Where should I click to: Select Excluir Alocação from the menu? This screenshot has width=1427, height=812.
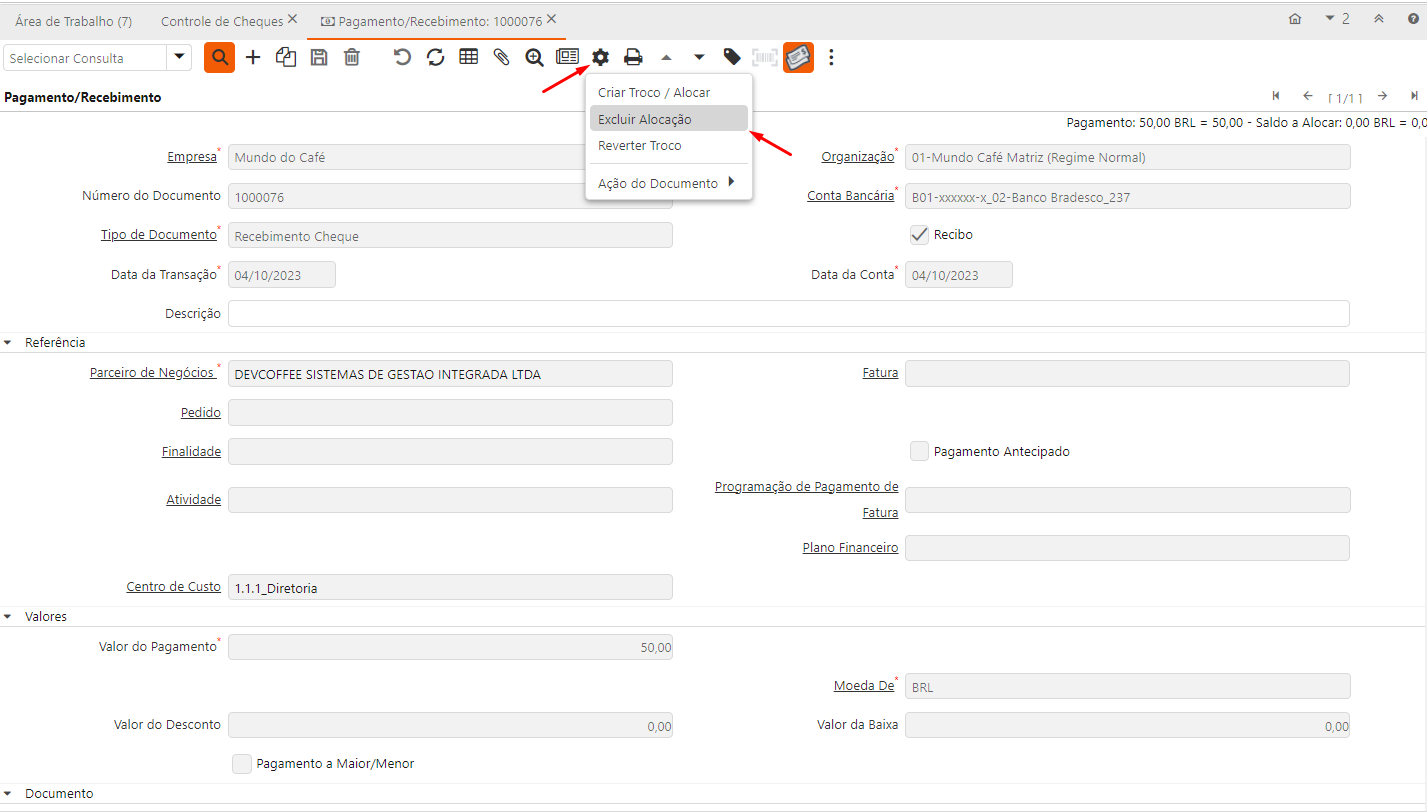coord(645,119)
